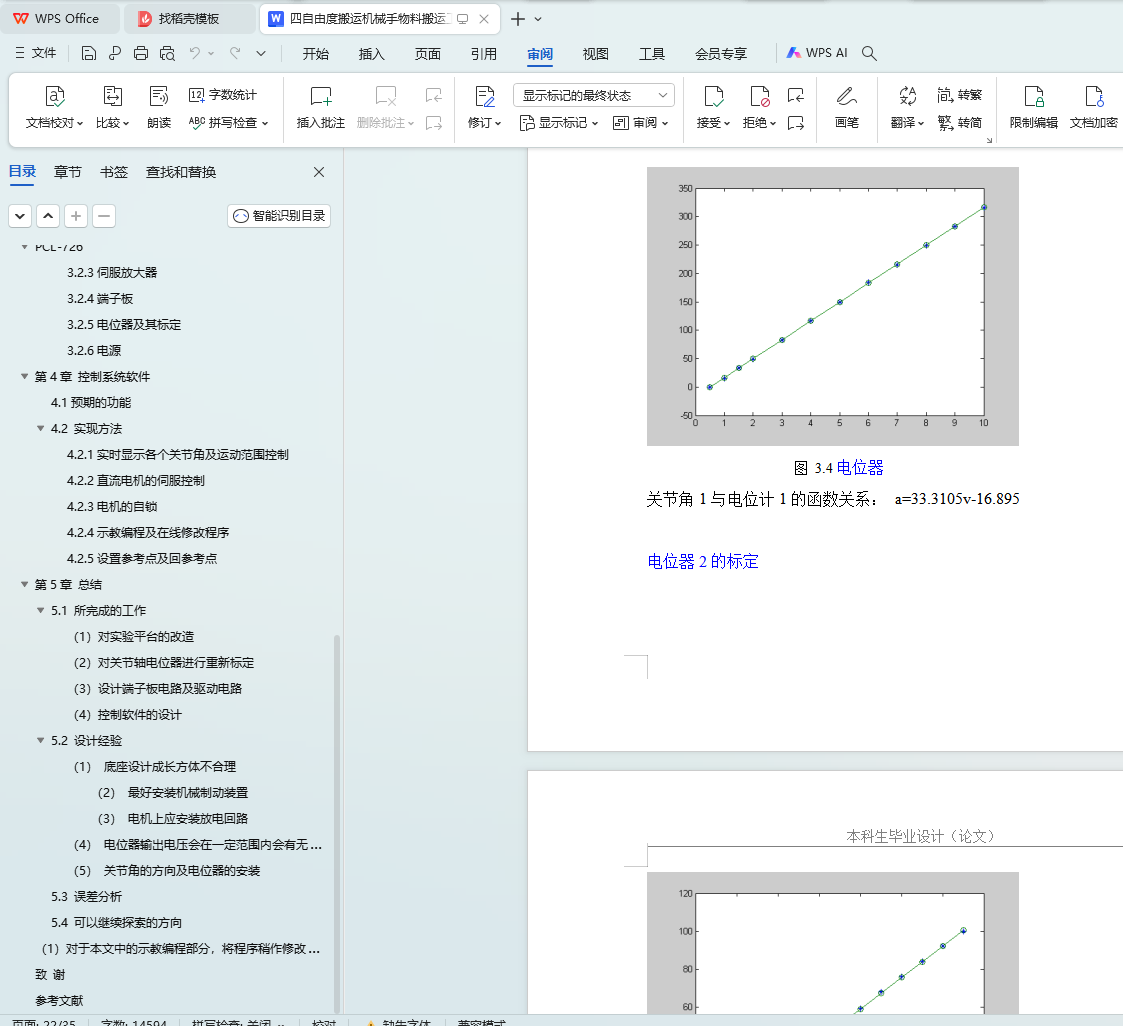Click 插入批注 to insert a comment
The height and width of the screenshot is (1026, 1123).
click(x=320, y=107)
